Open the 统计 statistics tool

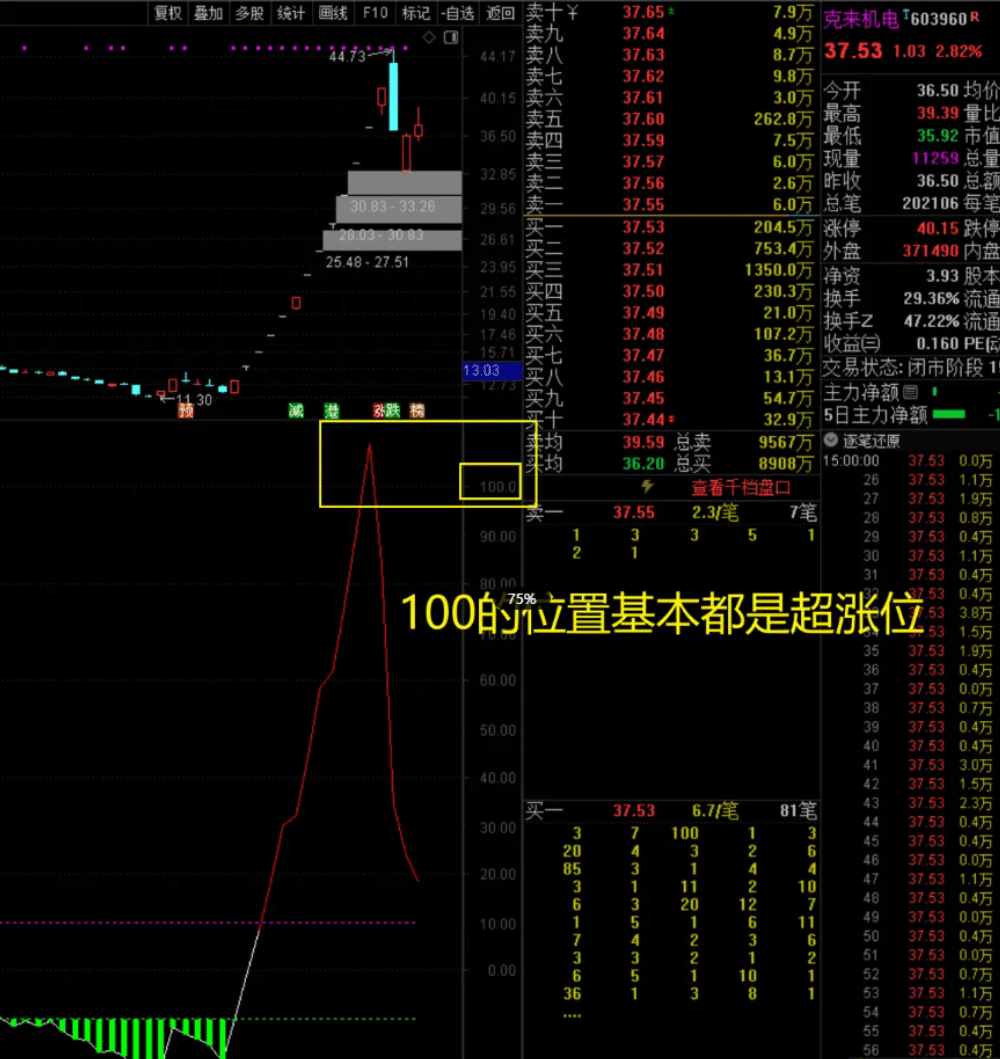(x=291, y=13)
